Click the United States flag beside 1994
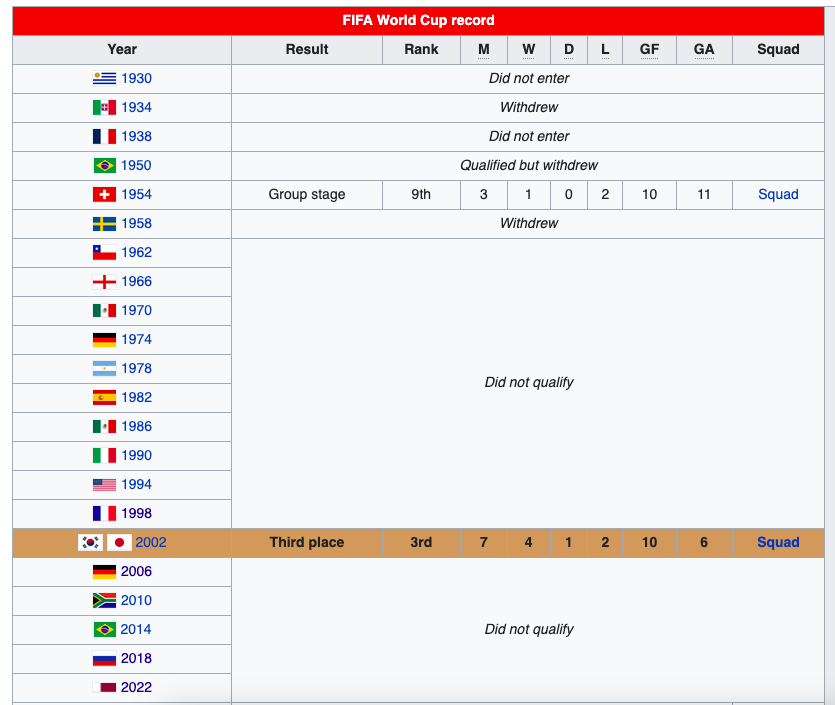Image resolution: width=835 pixels, height=705 pixels. pyautogui.click(x=104, y=485)
